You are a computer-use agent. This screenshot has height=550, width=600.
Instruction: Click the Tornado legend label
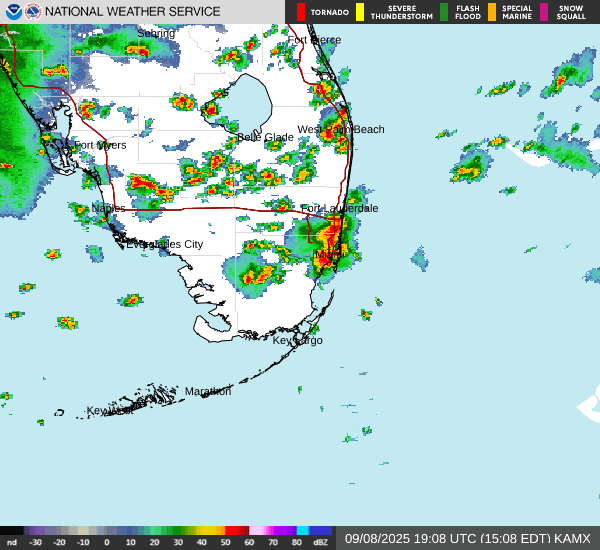pos(330,13)
